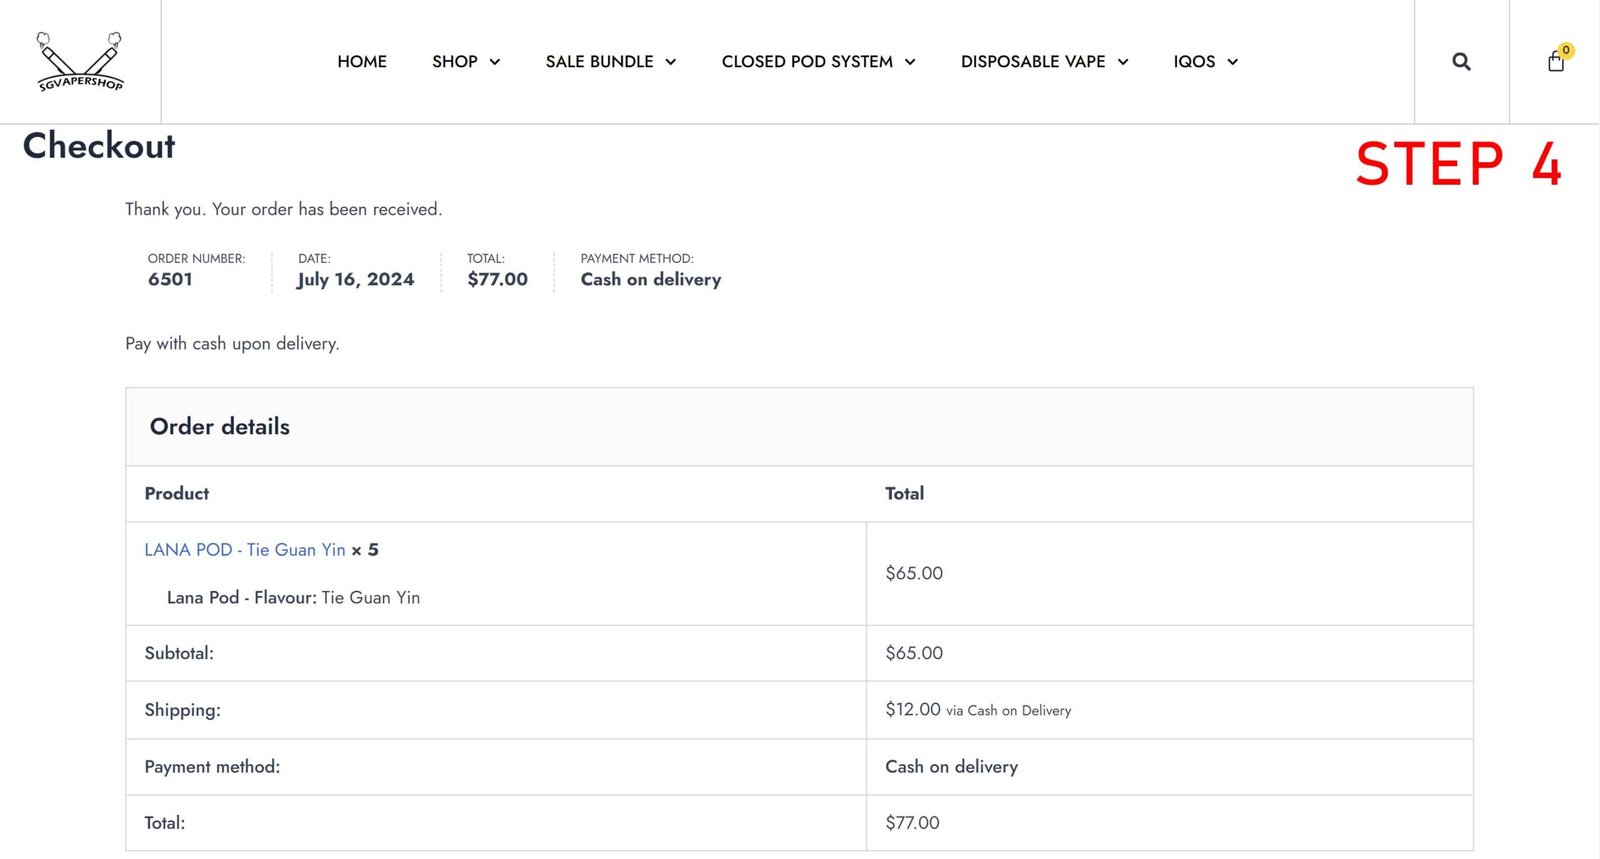Click the Shipping row label
Screen dimensions: 1600x859
182,710
